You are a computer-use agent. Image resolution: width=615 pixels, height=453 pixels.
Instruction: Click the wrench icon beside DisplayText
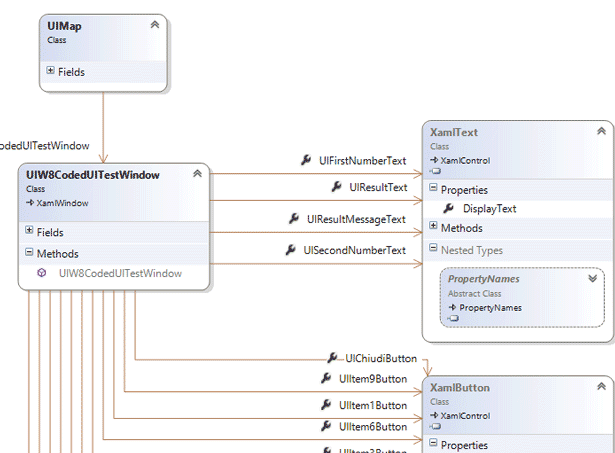coord(449,208)
